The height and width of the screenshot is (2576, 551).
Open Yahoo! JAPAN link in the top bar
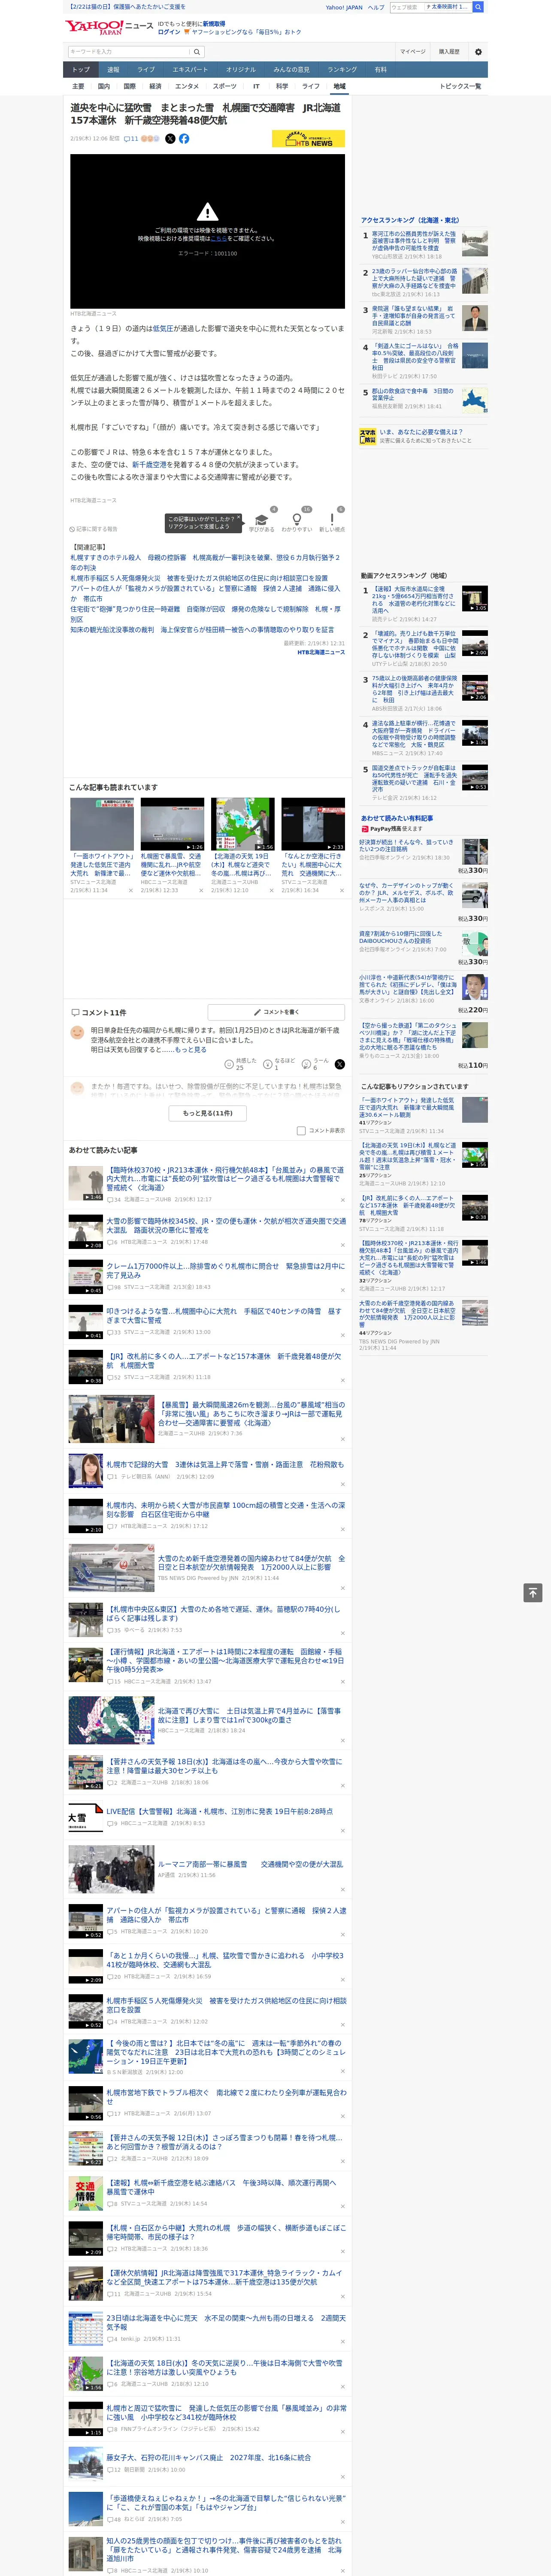344,7
